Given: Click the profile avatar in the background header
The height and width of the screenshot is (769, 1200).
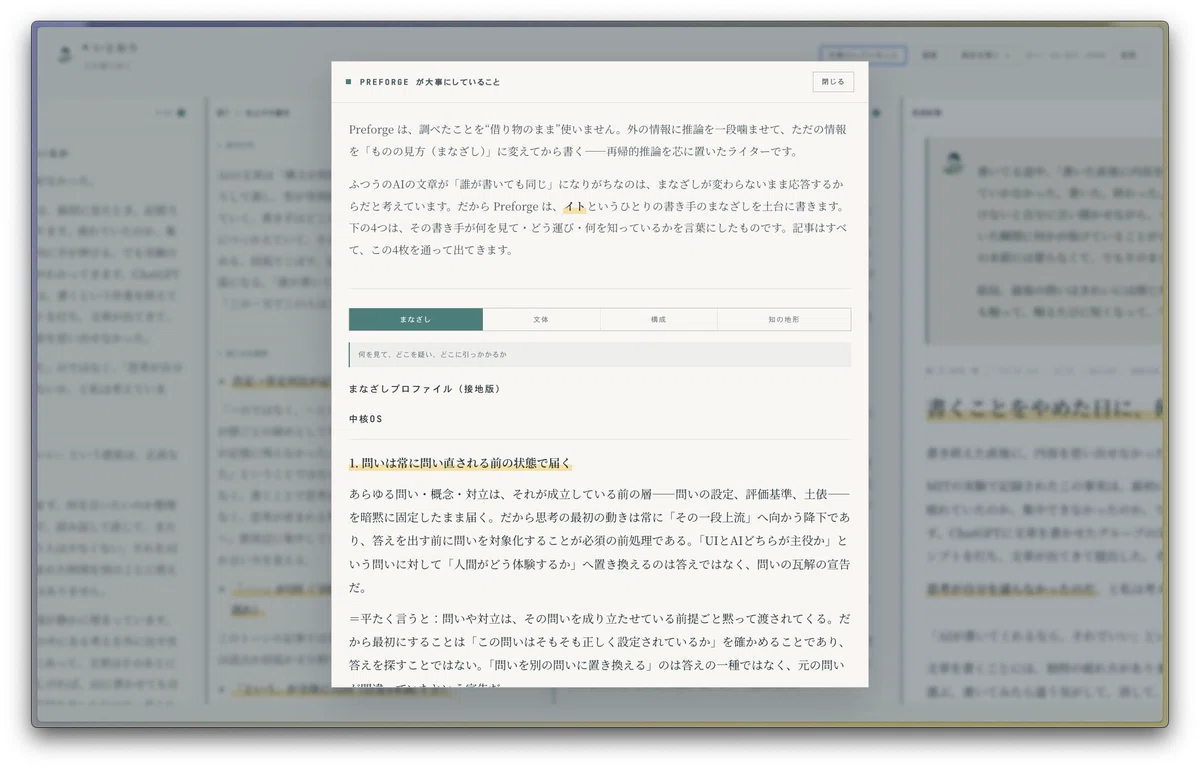Looking at the screenshot, I should 65,55.
